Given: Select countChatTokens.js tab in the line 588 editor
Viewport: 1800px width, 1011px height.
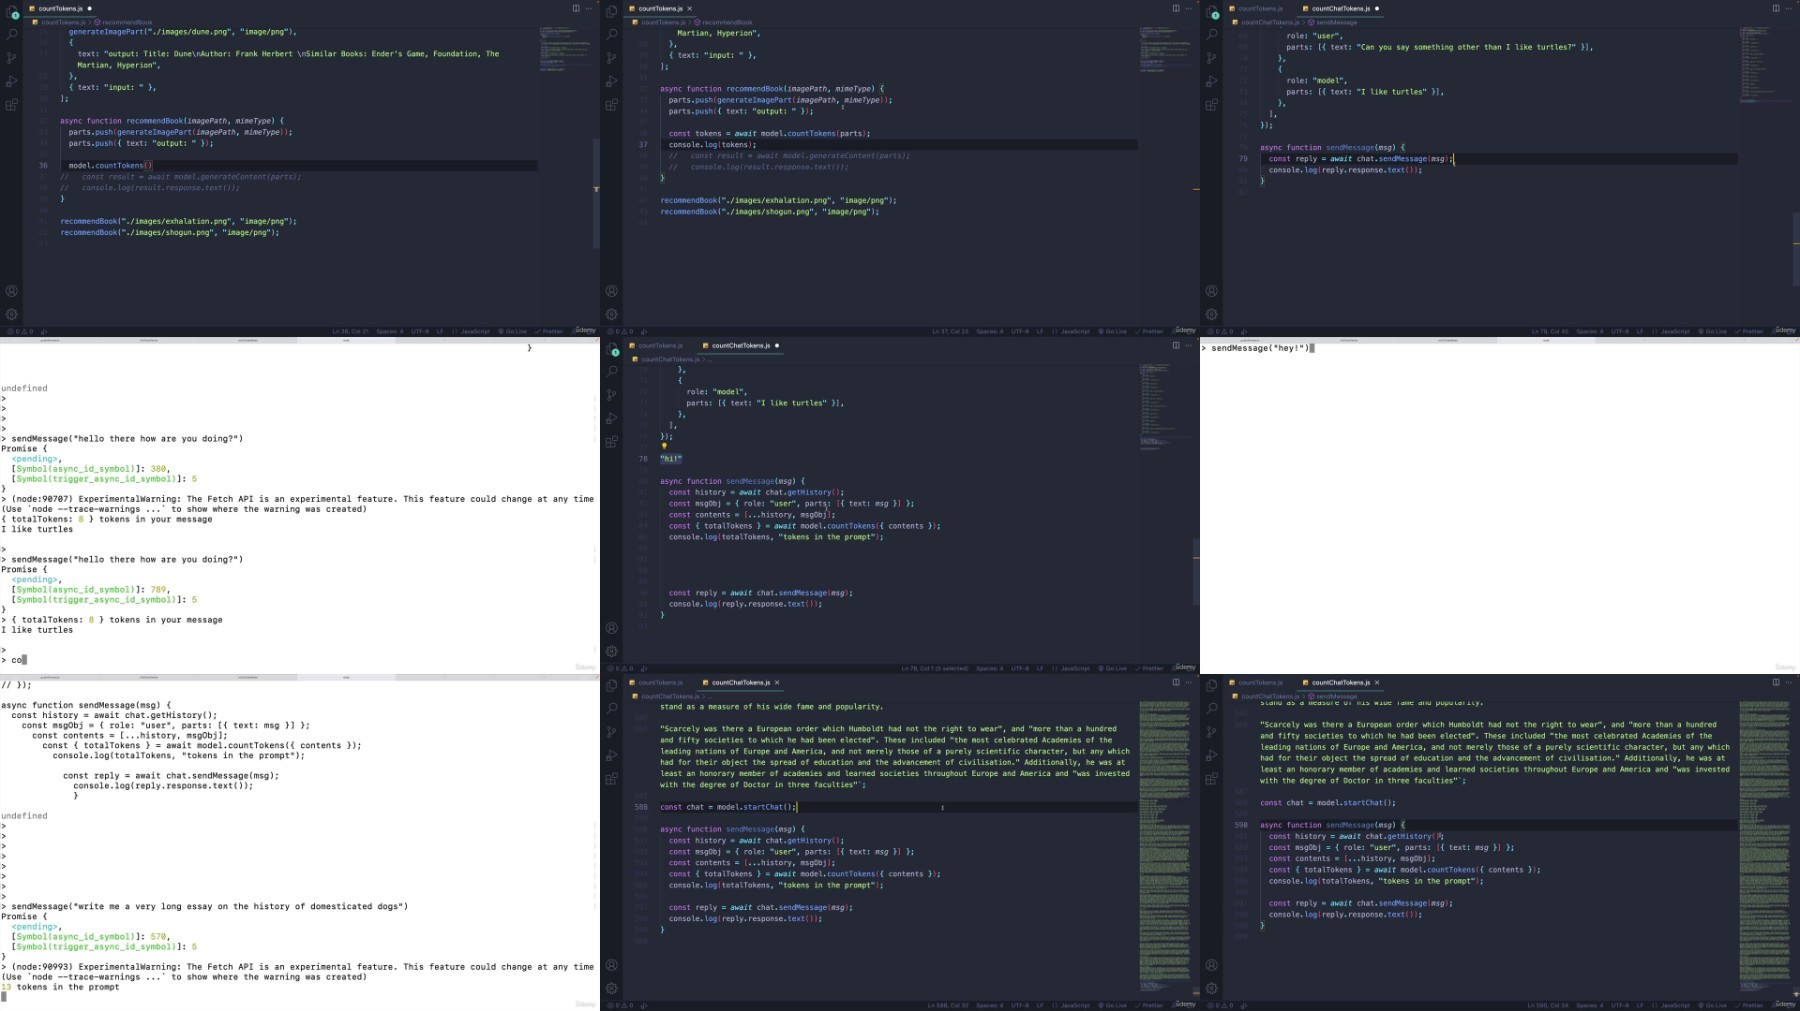Looking at the screenshot, I should 740,682.
